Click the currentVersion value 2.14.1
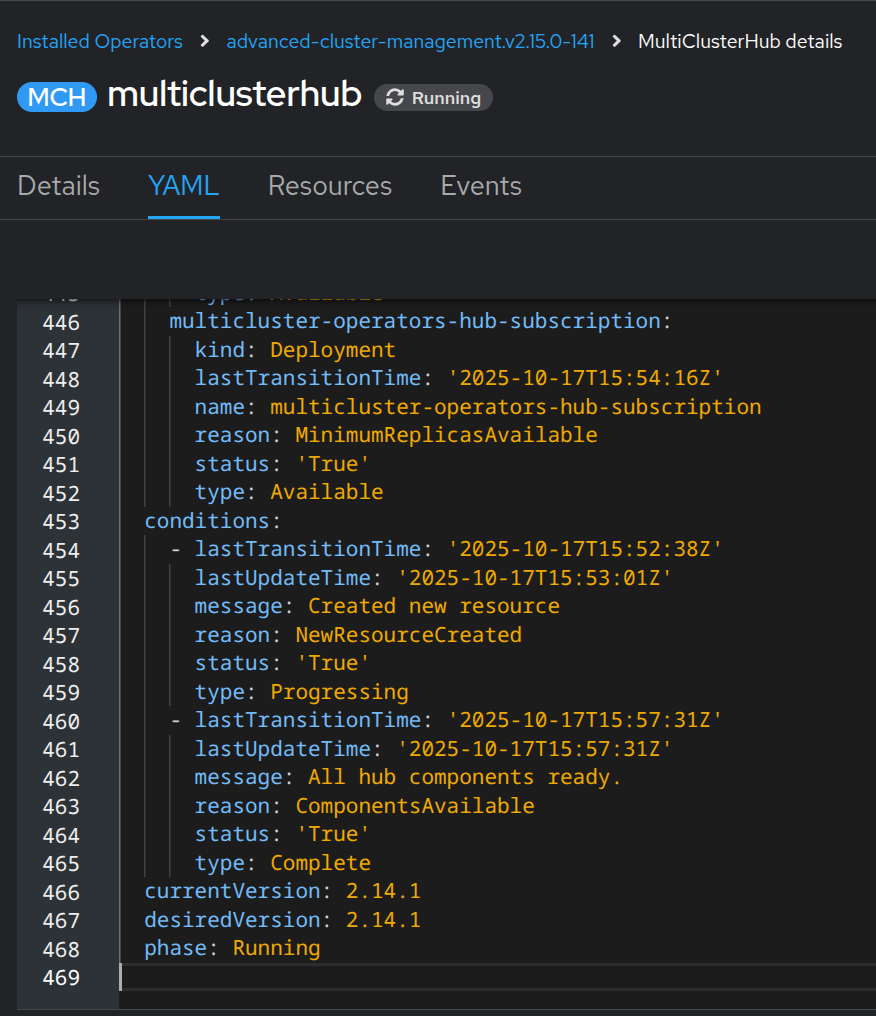876x1016 pixels. (x=383, y=891)
